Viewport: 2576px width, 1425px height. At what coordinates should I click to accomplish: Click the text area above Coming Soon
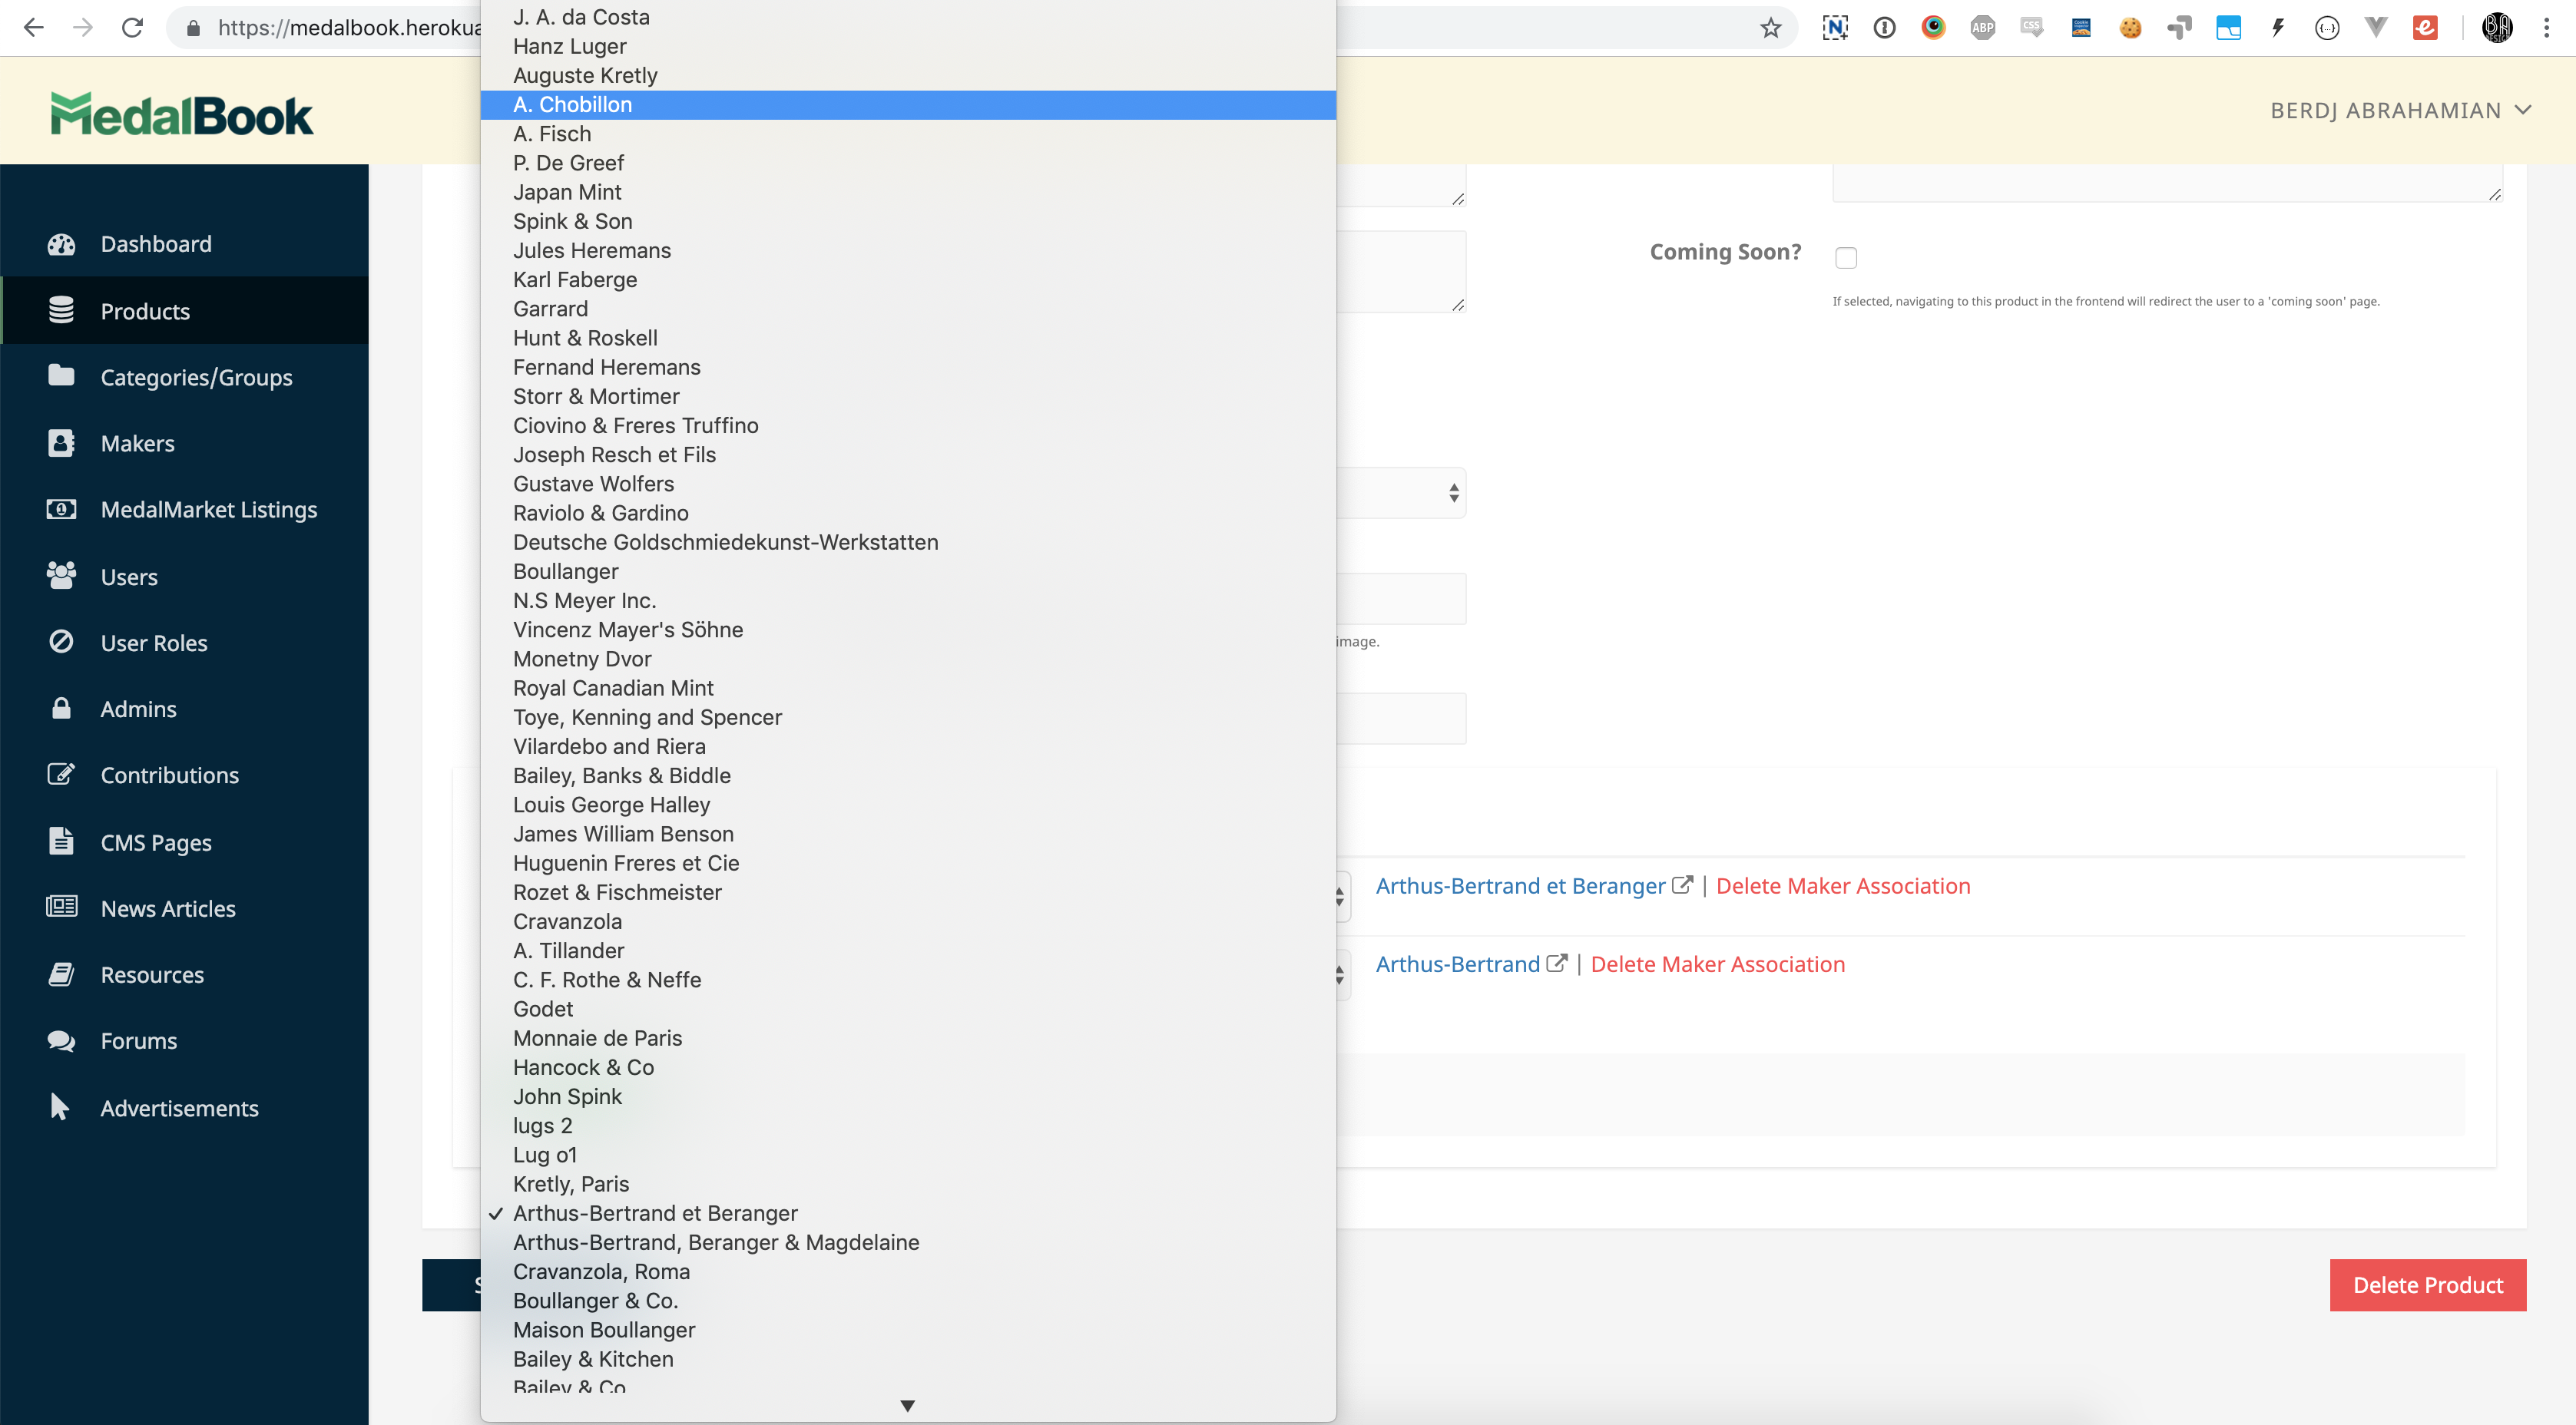click(2168, 184)
